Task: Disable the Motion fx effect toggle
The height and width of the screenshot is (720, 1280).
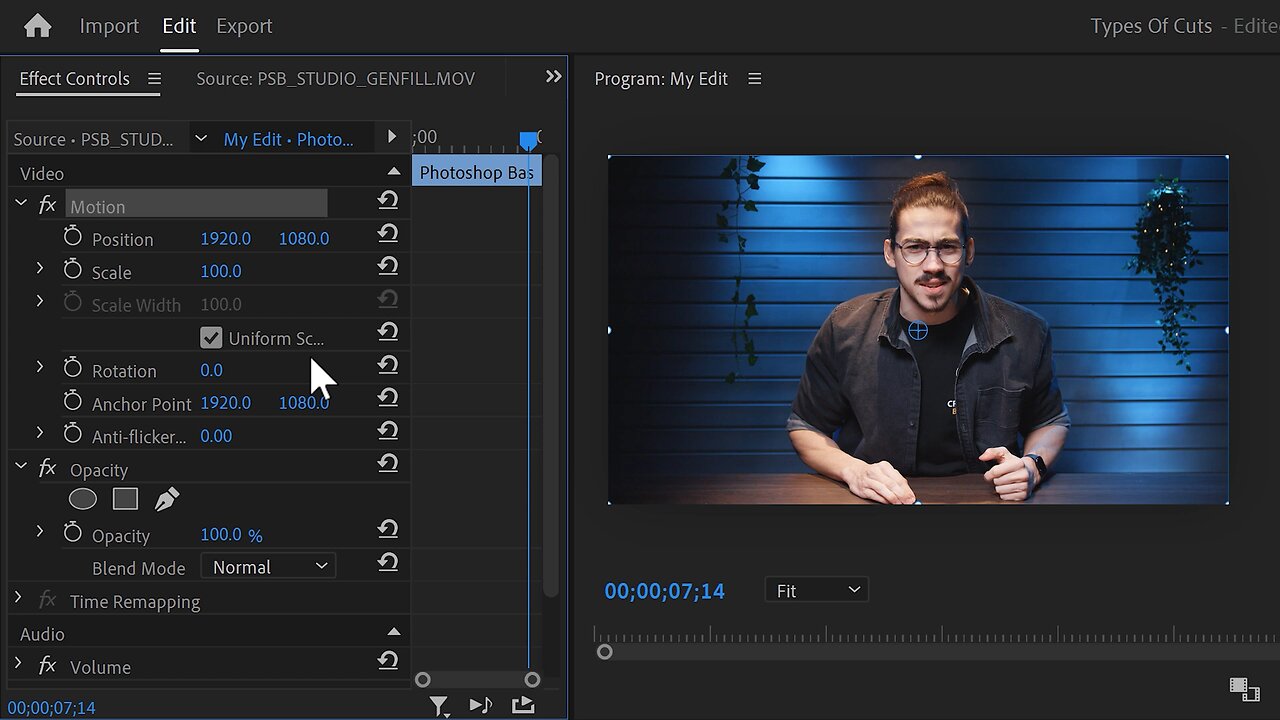Action: 47,206
